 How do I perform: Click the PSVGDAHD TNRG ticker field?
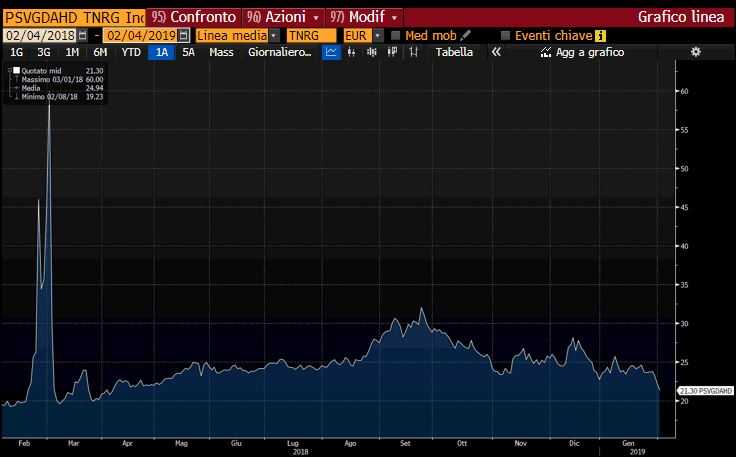tap(74, 17)
